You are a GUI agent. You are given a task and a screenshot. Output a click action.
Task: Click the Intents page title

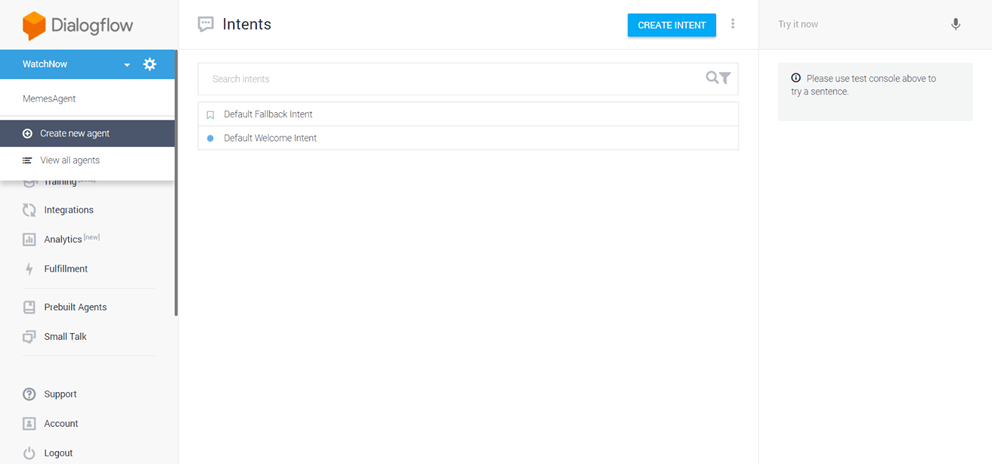(247, 25)
